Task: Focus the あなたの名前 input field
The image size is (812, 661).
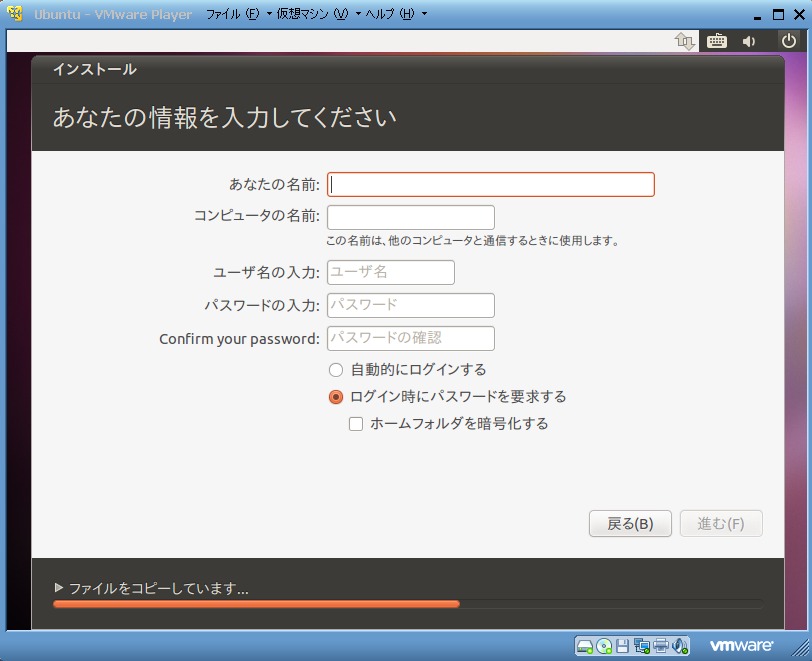Action: [490, 184]
